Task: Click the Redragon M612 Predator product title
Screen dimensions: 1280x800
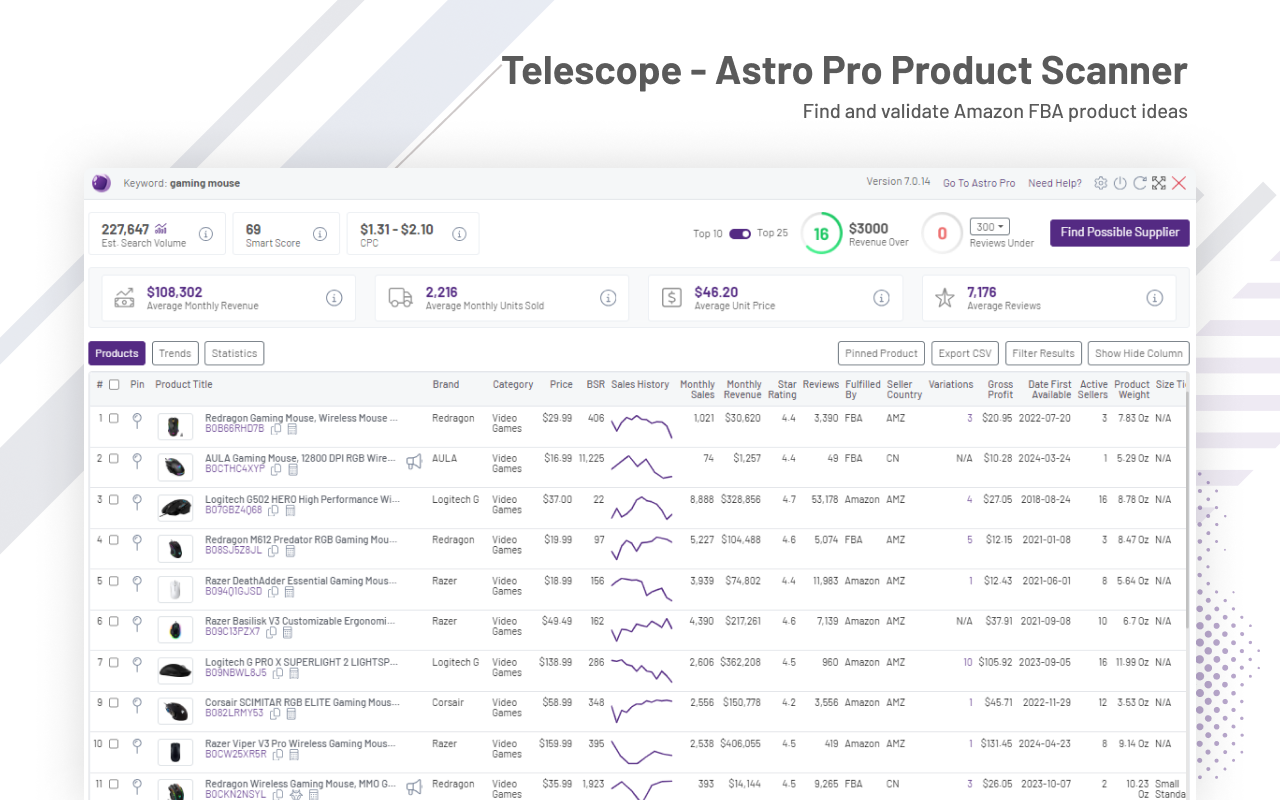Action: [x=301, y=540]
